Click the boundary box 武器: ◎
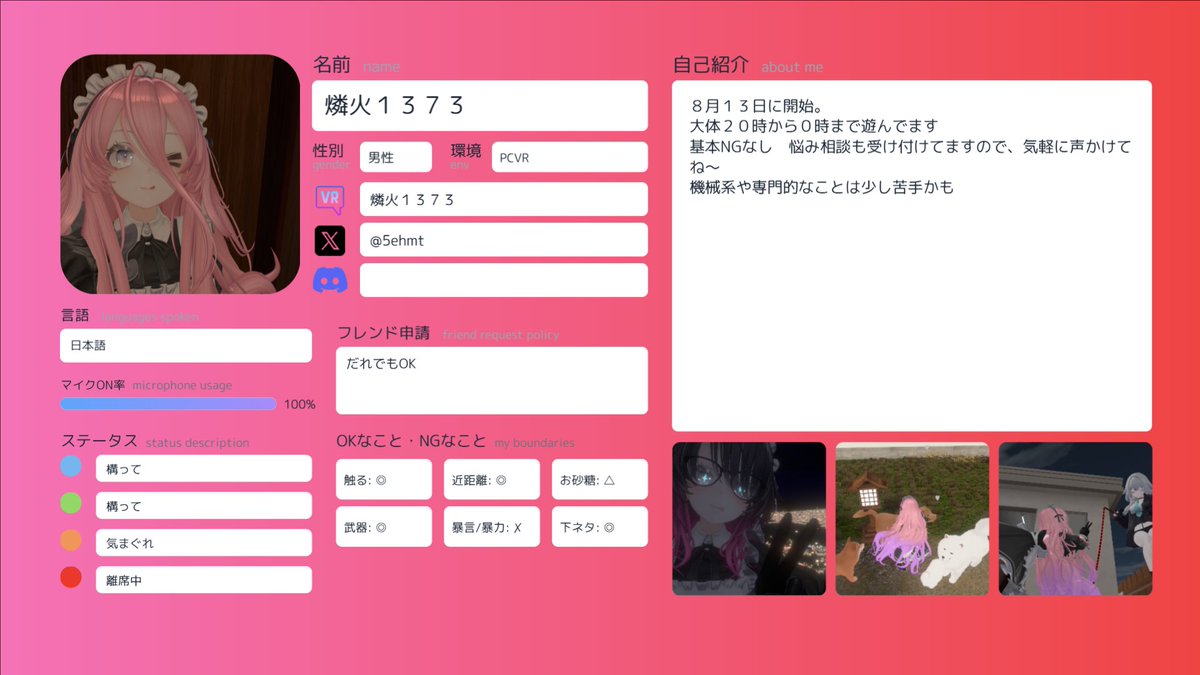The height and width of the screenshot is (675, 1200). point(384,527)
